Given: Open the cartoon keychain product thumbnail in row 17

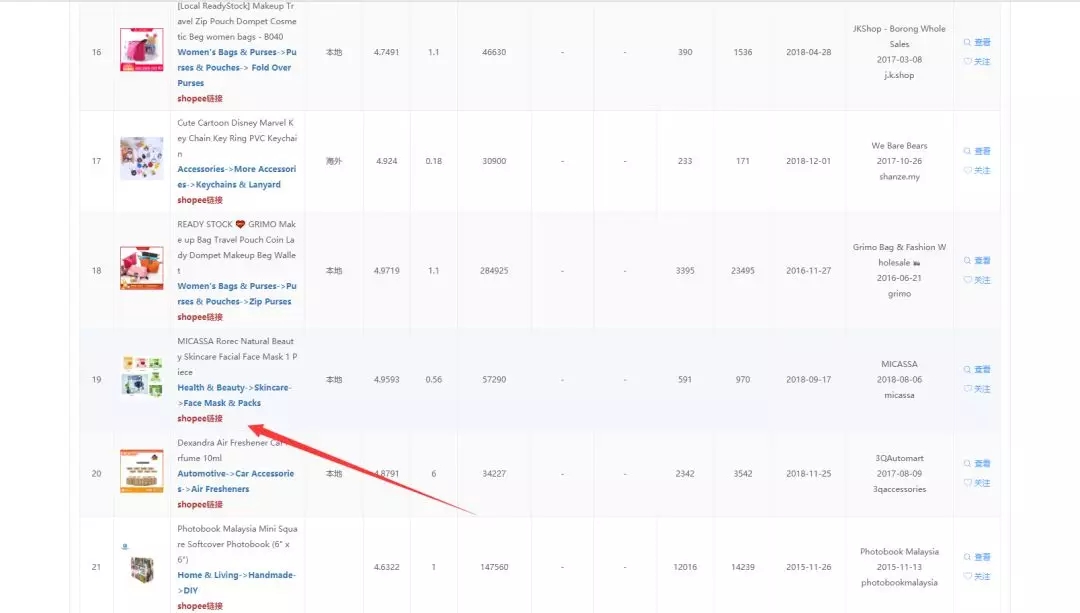Looking at the screenshot, I should pos(141,159).
